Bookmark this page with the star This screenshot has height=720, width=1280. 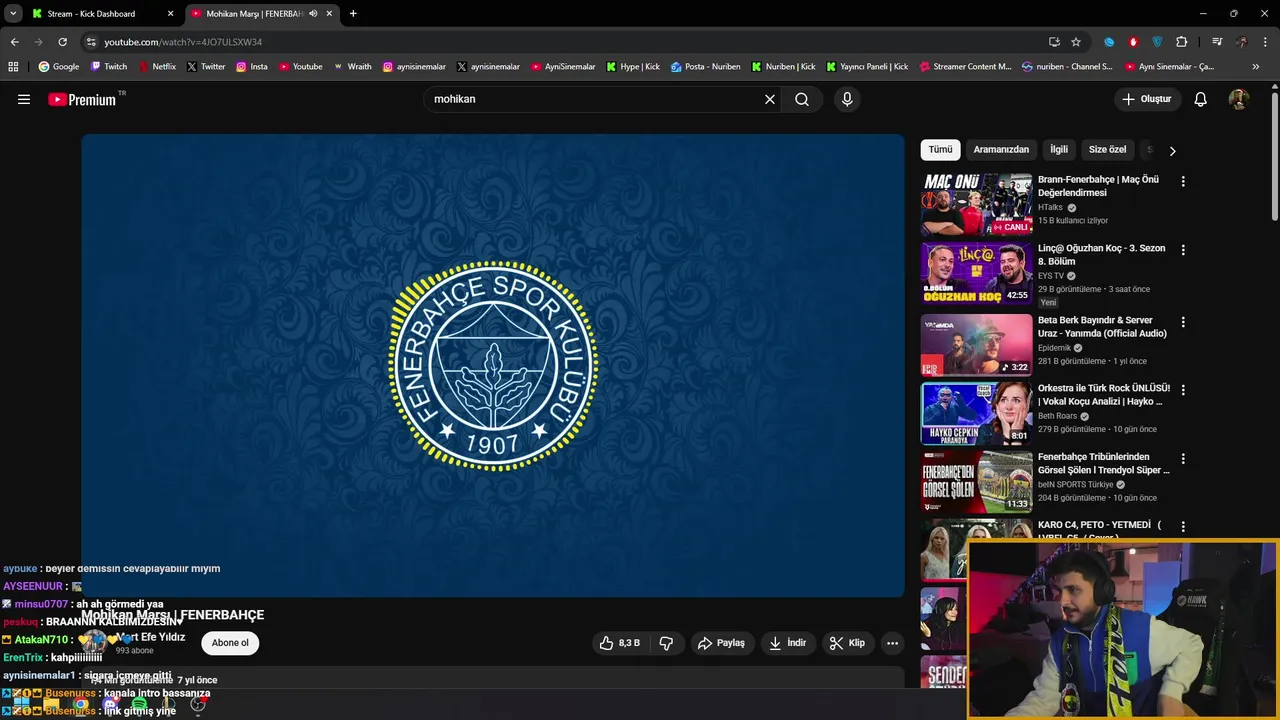pos(1076,42)
